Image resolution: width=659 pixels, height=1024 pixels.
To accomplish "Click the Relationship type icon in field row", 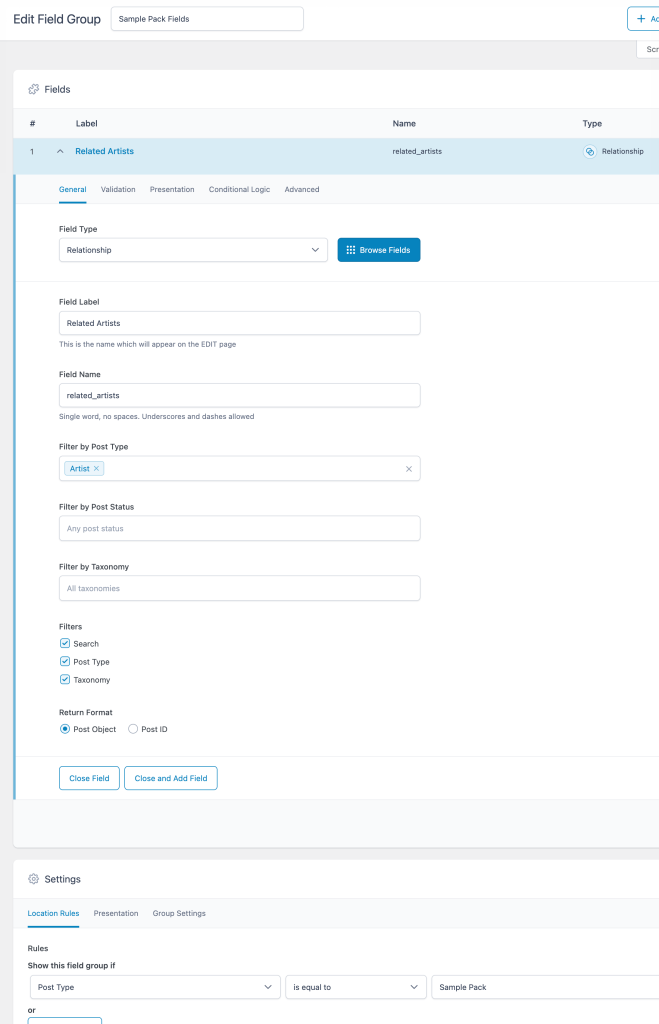I will pyautogui.click(x=590, y=151).
